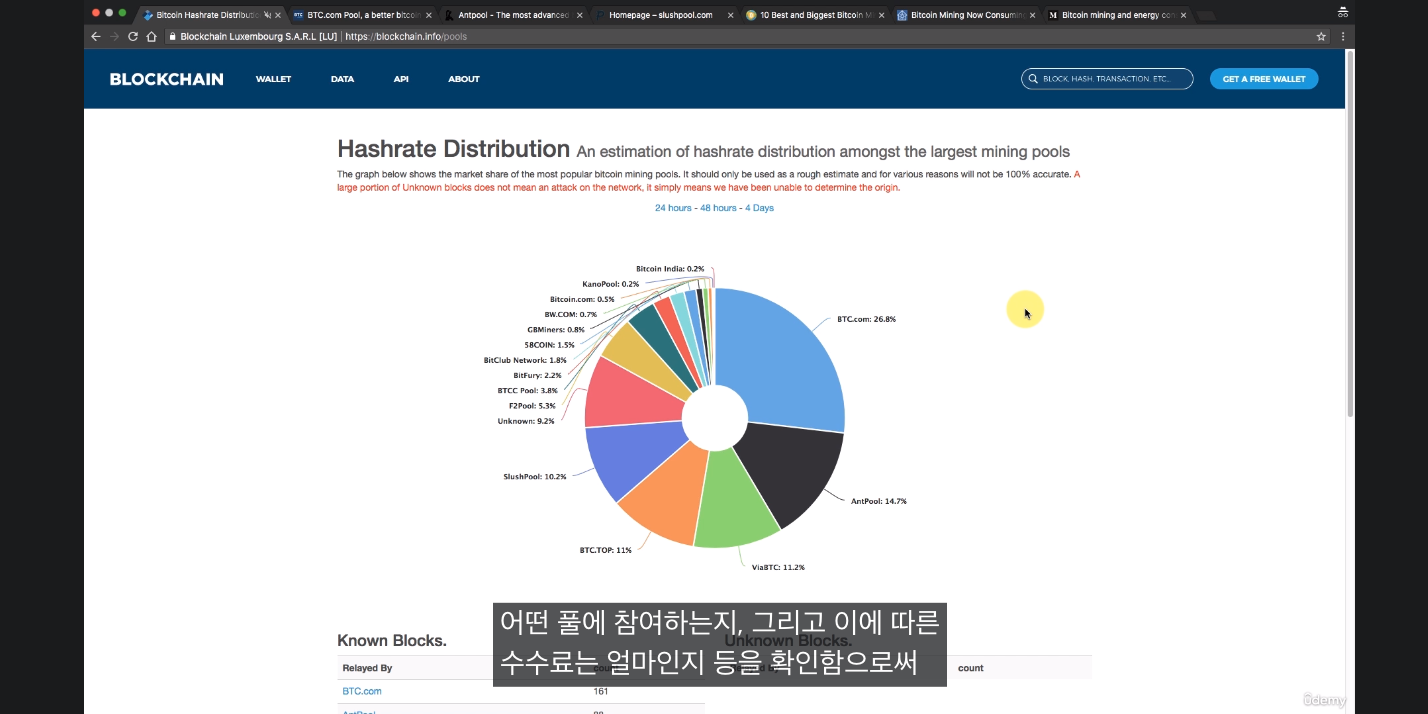Click the '58COIN: 1.5%' chart label

tap(549, 344)
